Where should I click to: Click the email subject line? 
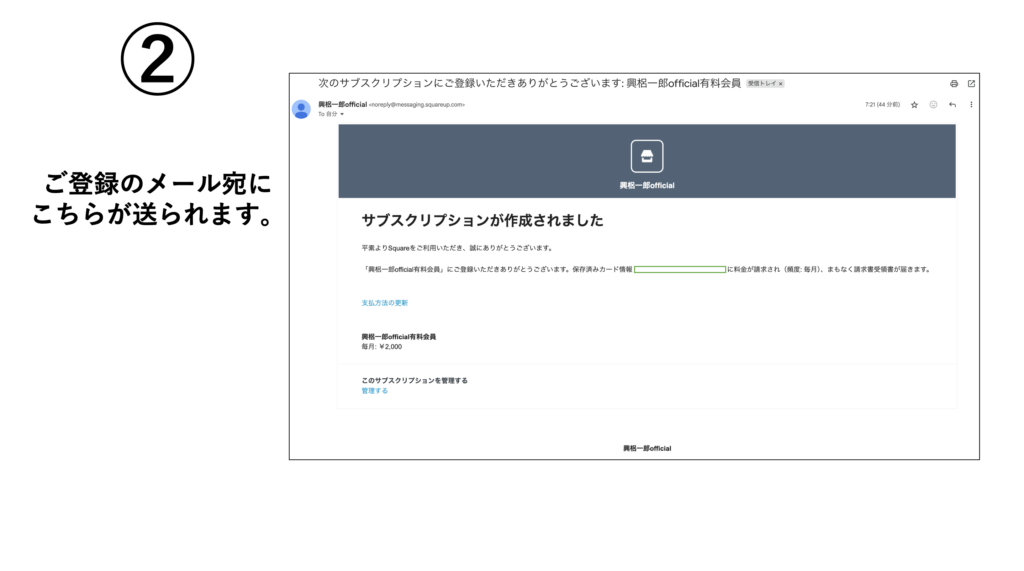[x=529, y=84]
